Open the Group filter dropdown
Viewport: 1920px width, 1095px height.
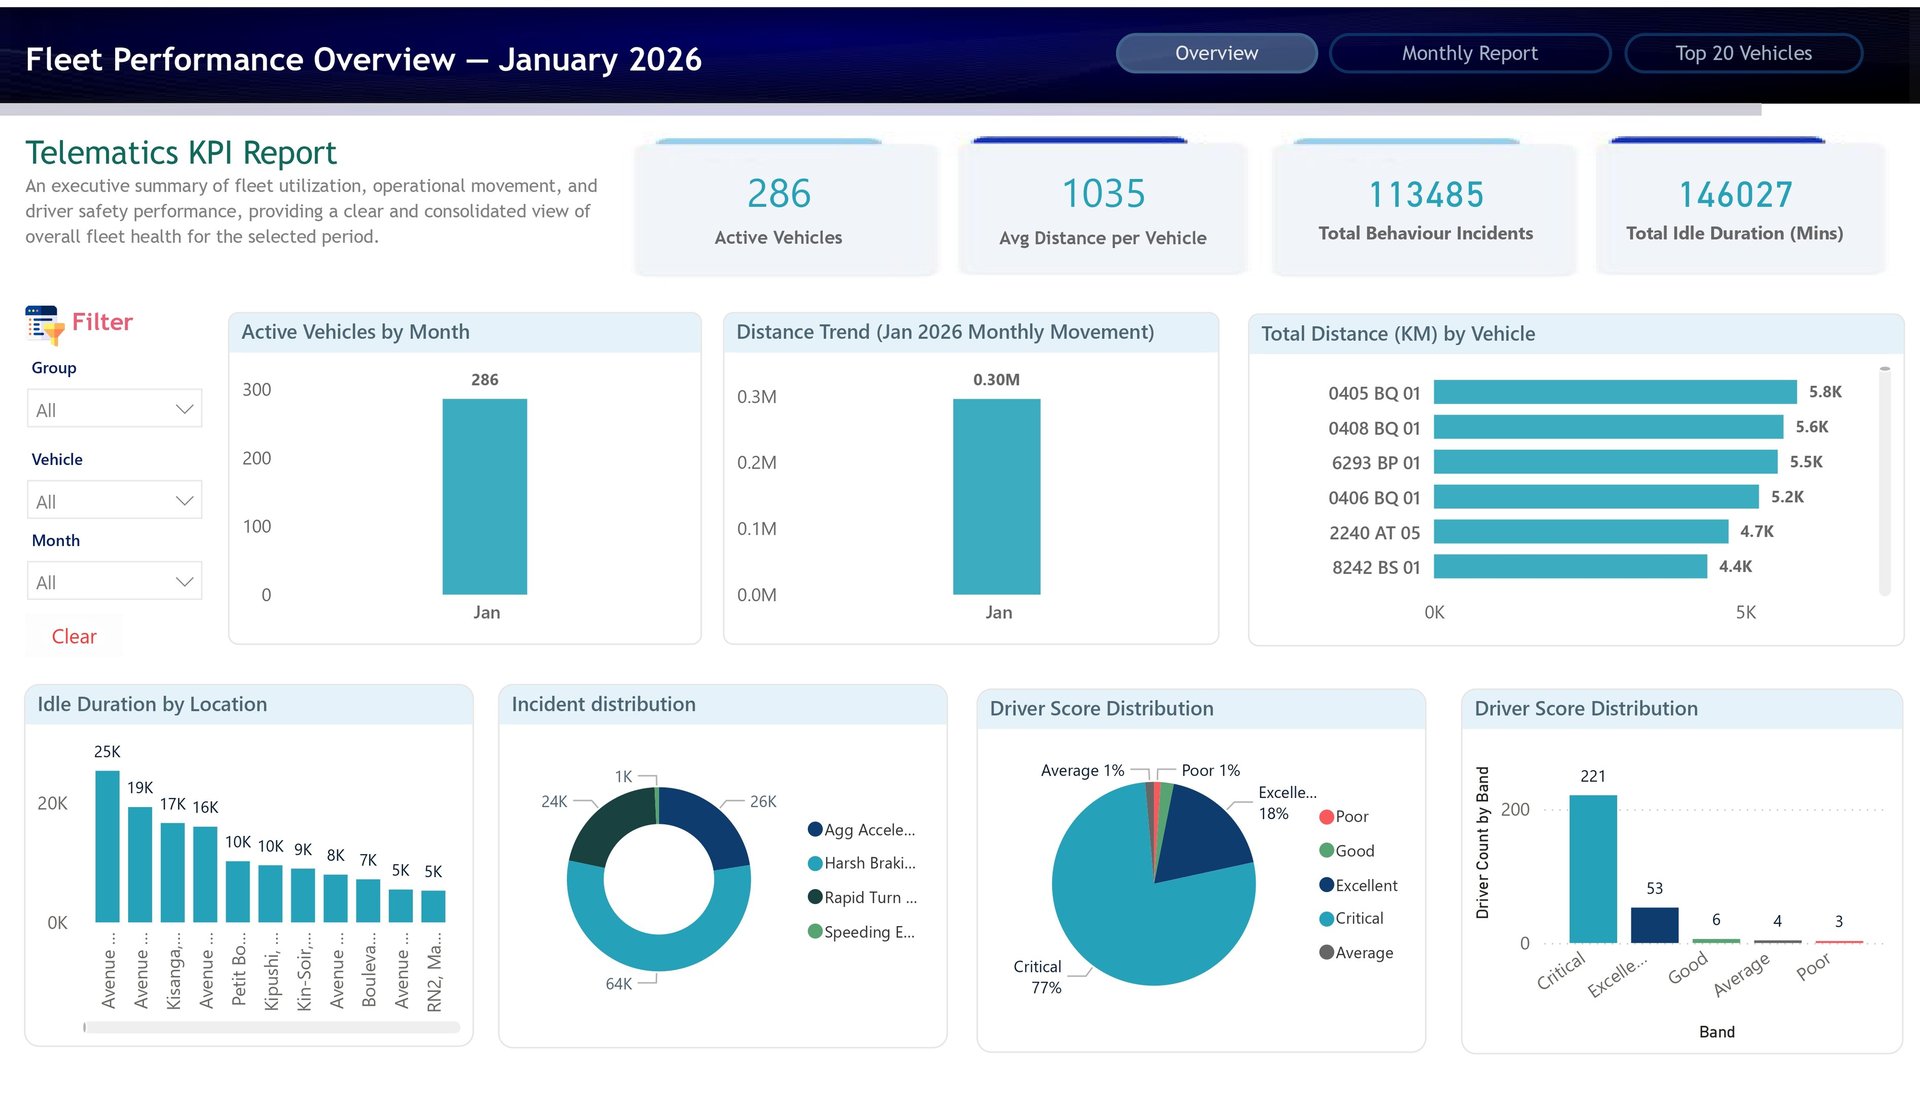(x=114, y=409)
